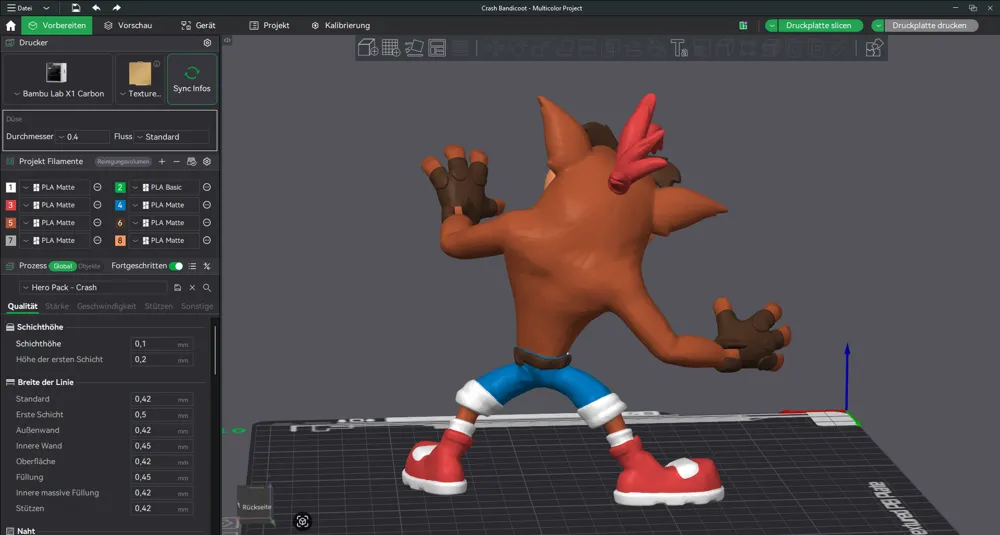Viewport: 1000px width, 535px height.
Task: Open the Durchmesser 0.4 nozzle dropdown
Action: coord(83,136)
